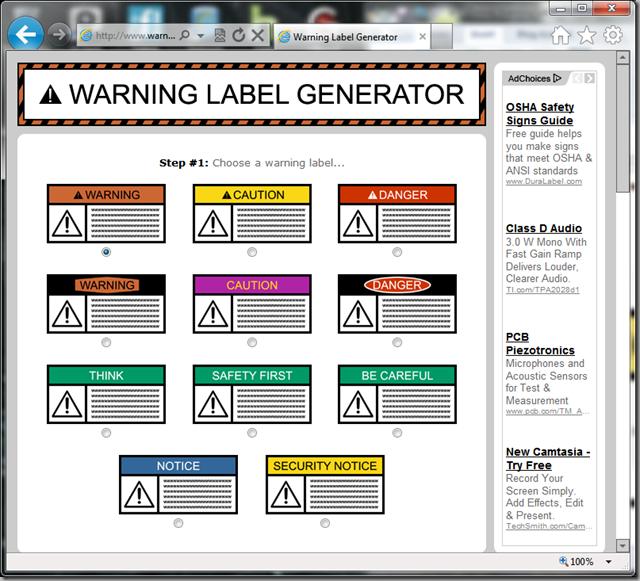Click the AdChoices expander arrow
Viewport: 640px width, 581px height.
click(x=557, y=78)
